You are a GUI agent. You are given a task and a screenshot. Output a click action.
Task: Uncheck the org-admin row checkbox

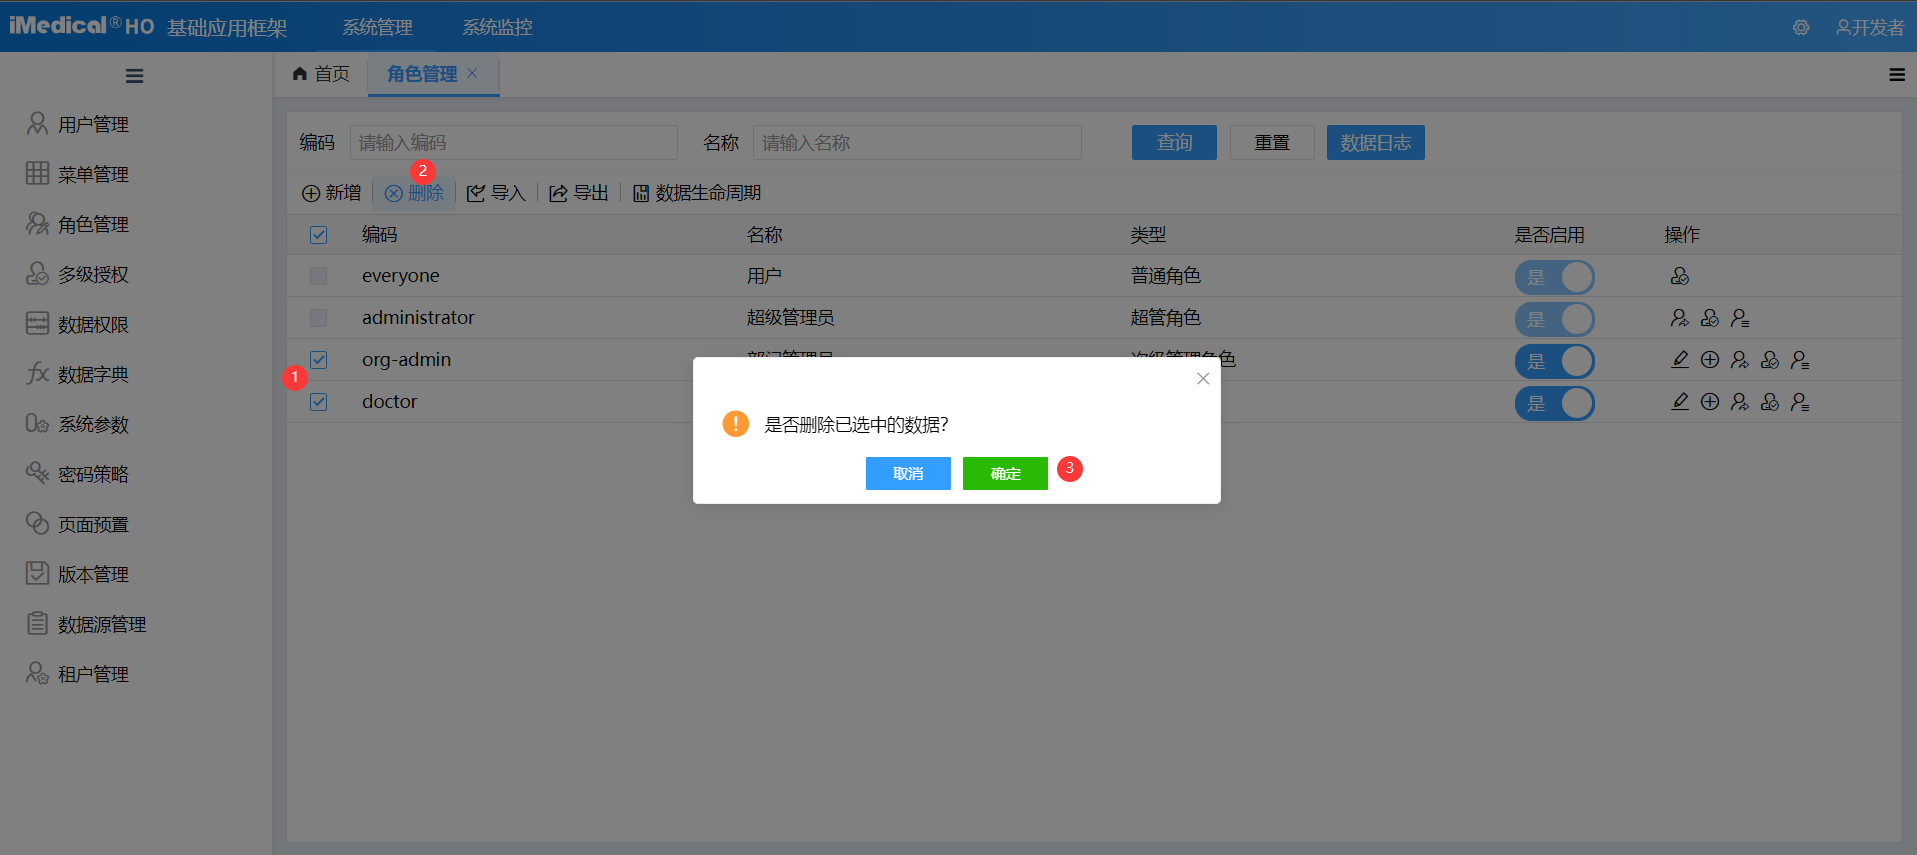[318, 360]
